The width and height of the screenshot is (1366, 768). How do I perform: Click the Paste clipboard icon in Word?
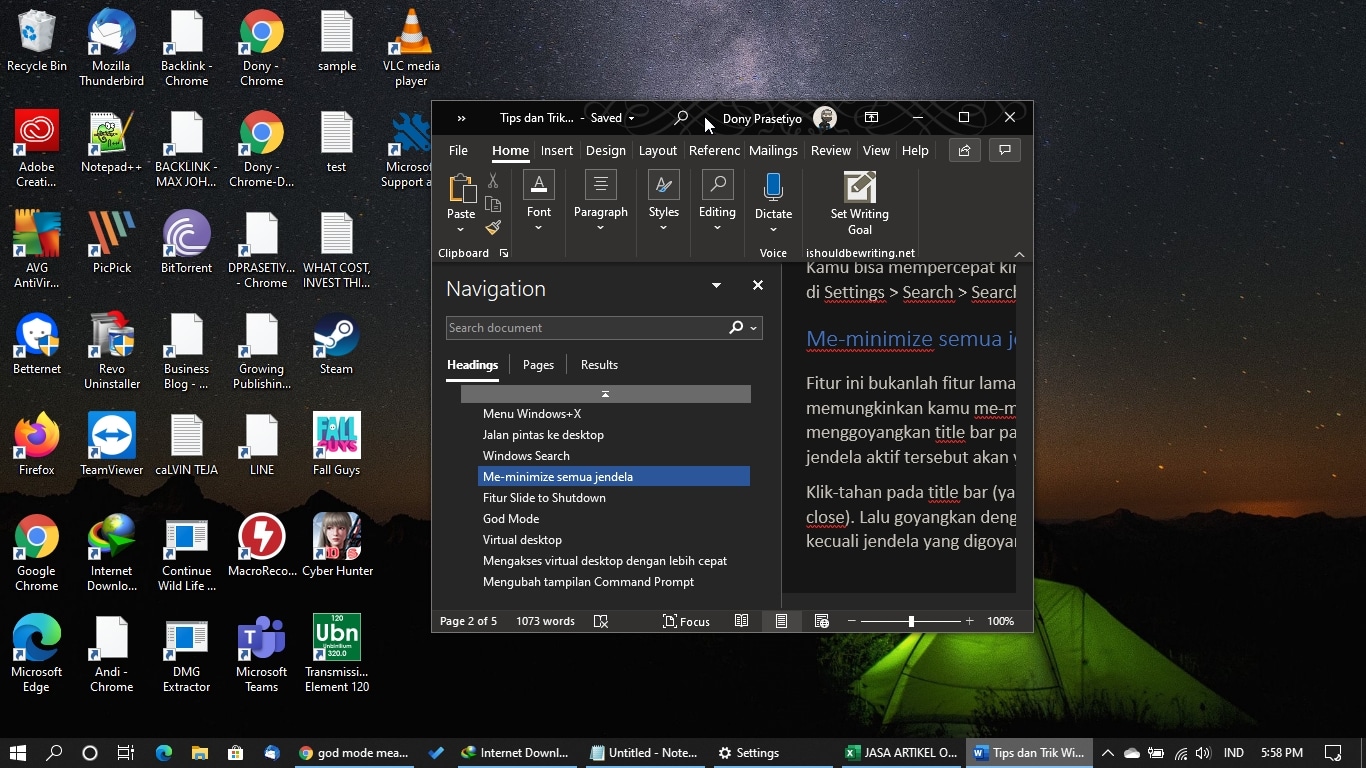[461, 188]
